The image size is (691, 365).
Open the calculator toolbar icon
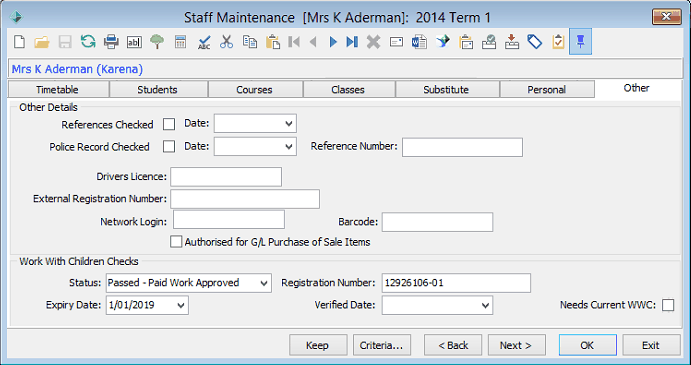tap(180, 42)
